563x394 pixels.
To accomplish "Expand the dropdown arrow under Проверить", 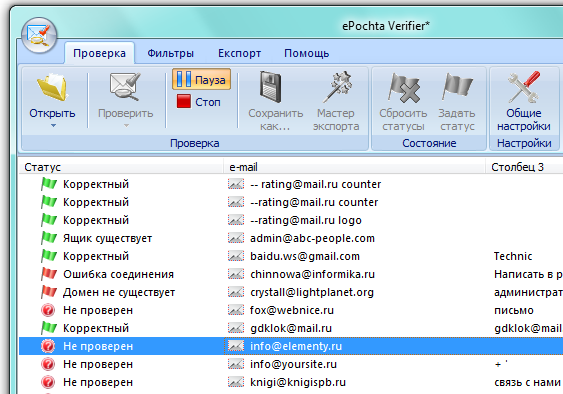I will 126,125.
